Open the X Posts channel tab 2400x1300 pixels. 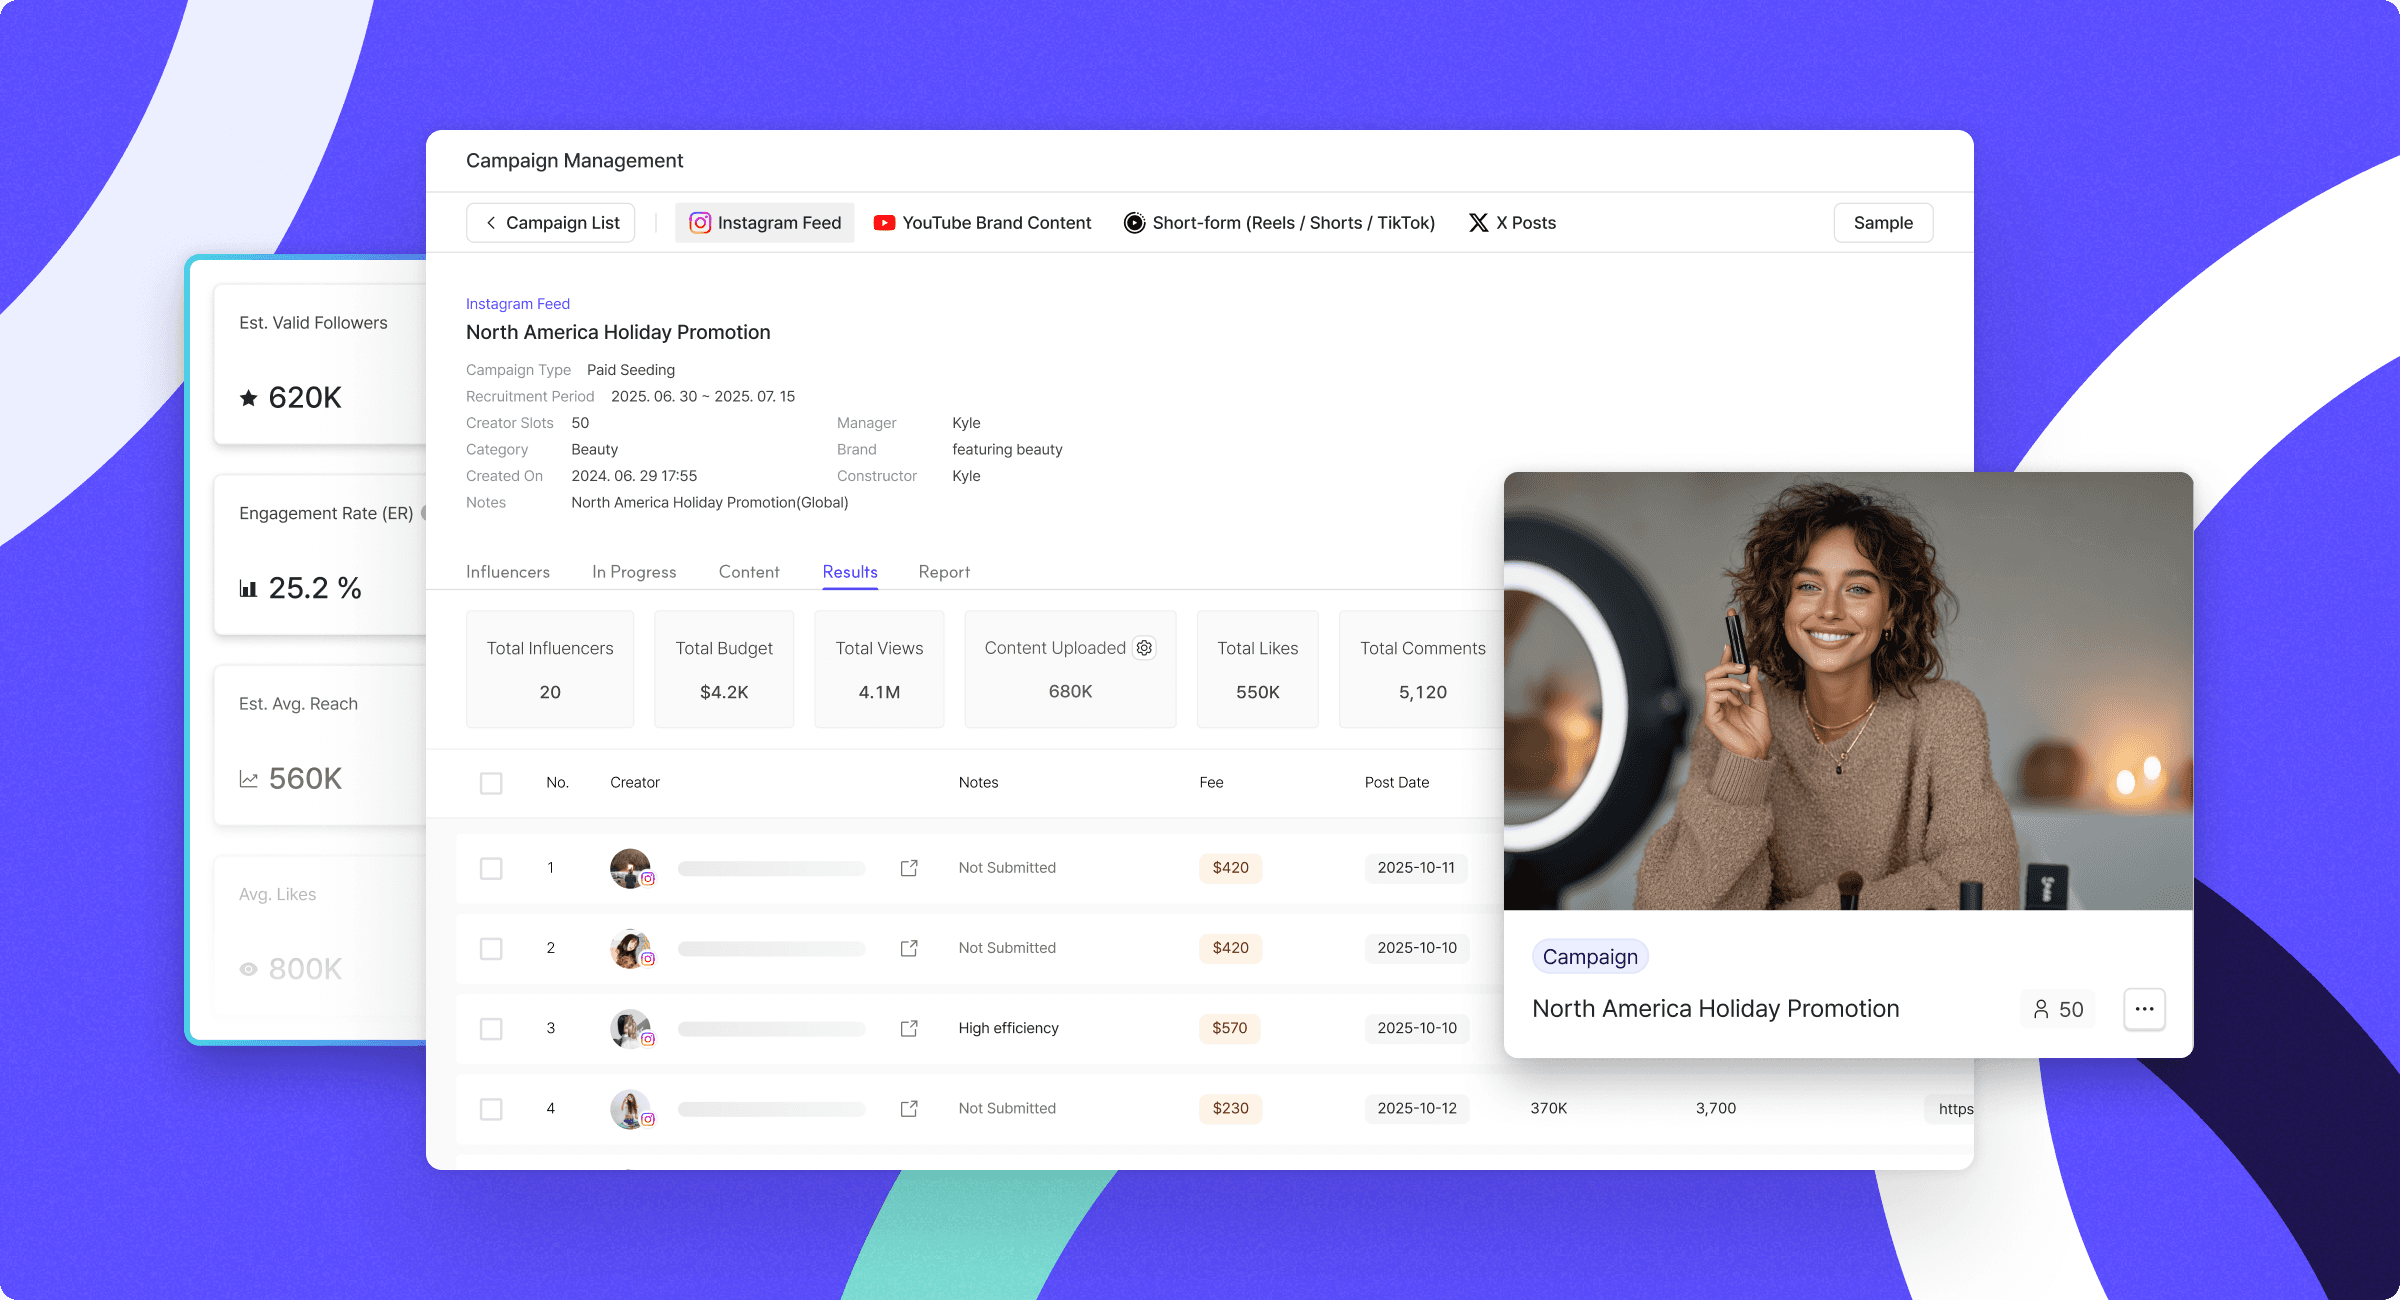1512,223
